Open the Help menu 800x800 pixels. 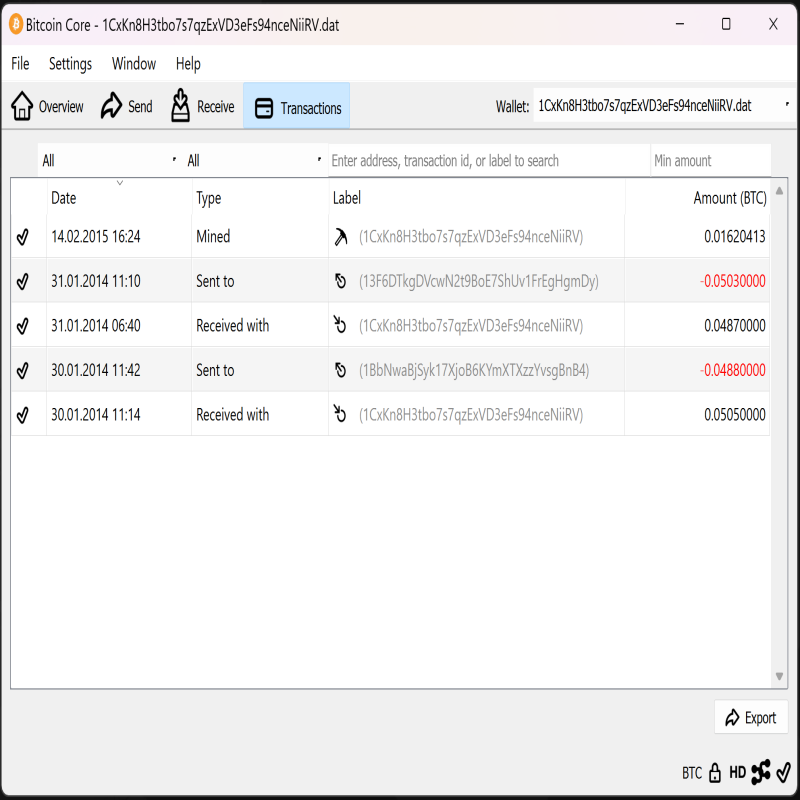coord(188,64)
